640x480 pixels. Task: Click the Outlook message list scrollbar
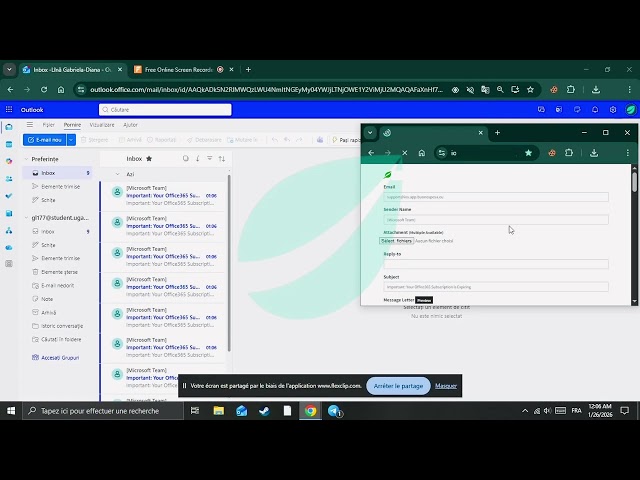[229, 263]
